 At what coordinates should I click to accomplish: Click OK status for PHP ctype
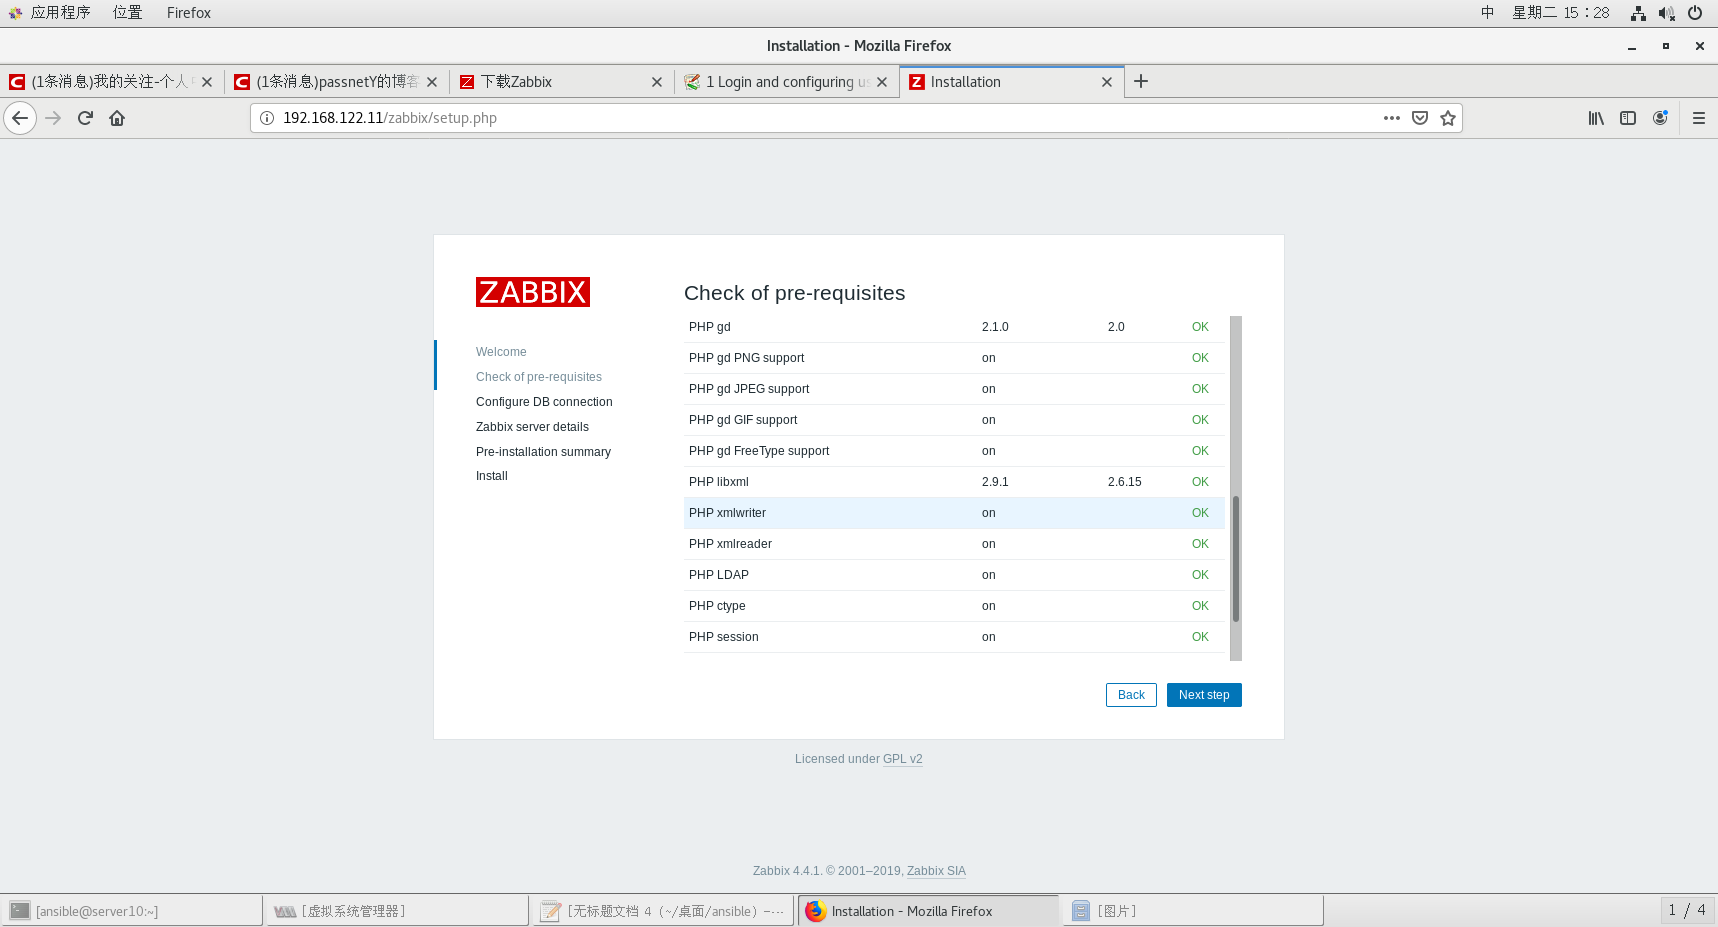point(1200,606)
